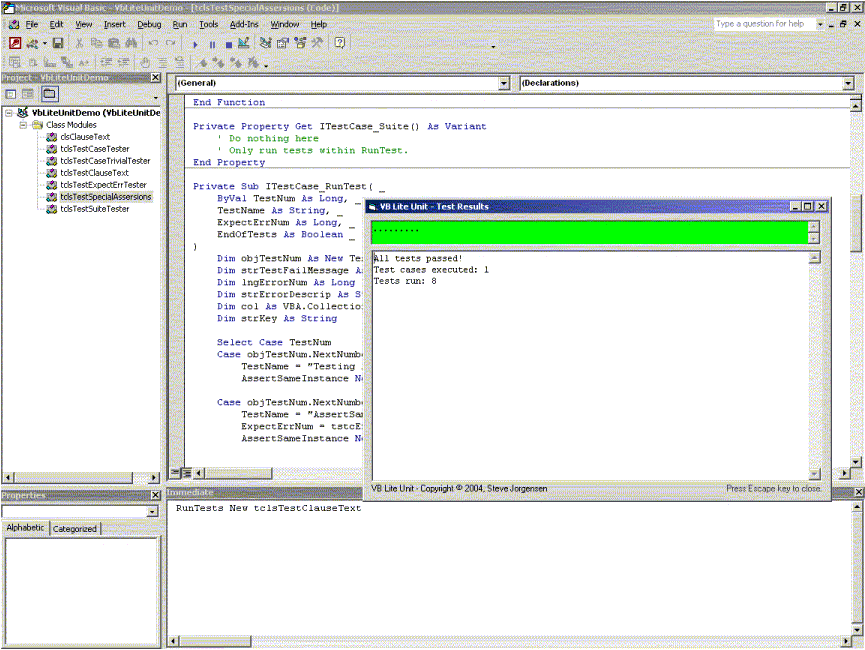Click the Outdent toolbar icon

pyautogui.click(x=123, y=62)
